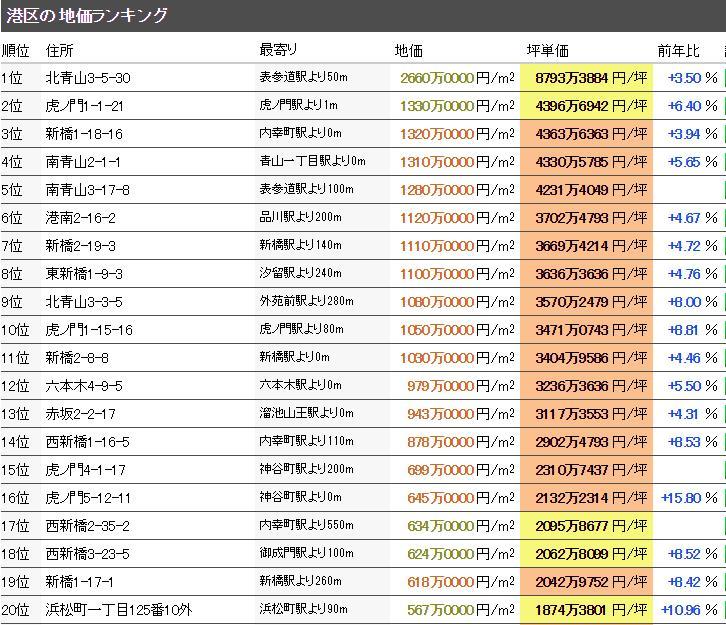Open 浜松町一丁目125番10外 address entry
Screen dimensions: 726x625
point(118,610)
